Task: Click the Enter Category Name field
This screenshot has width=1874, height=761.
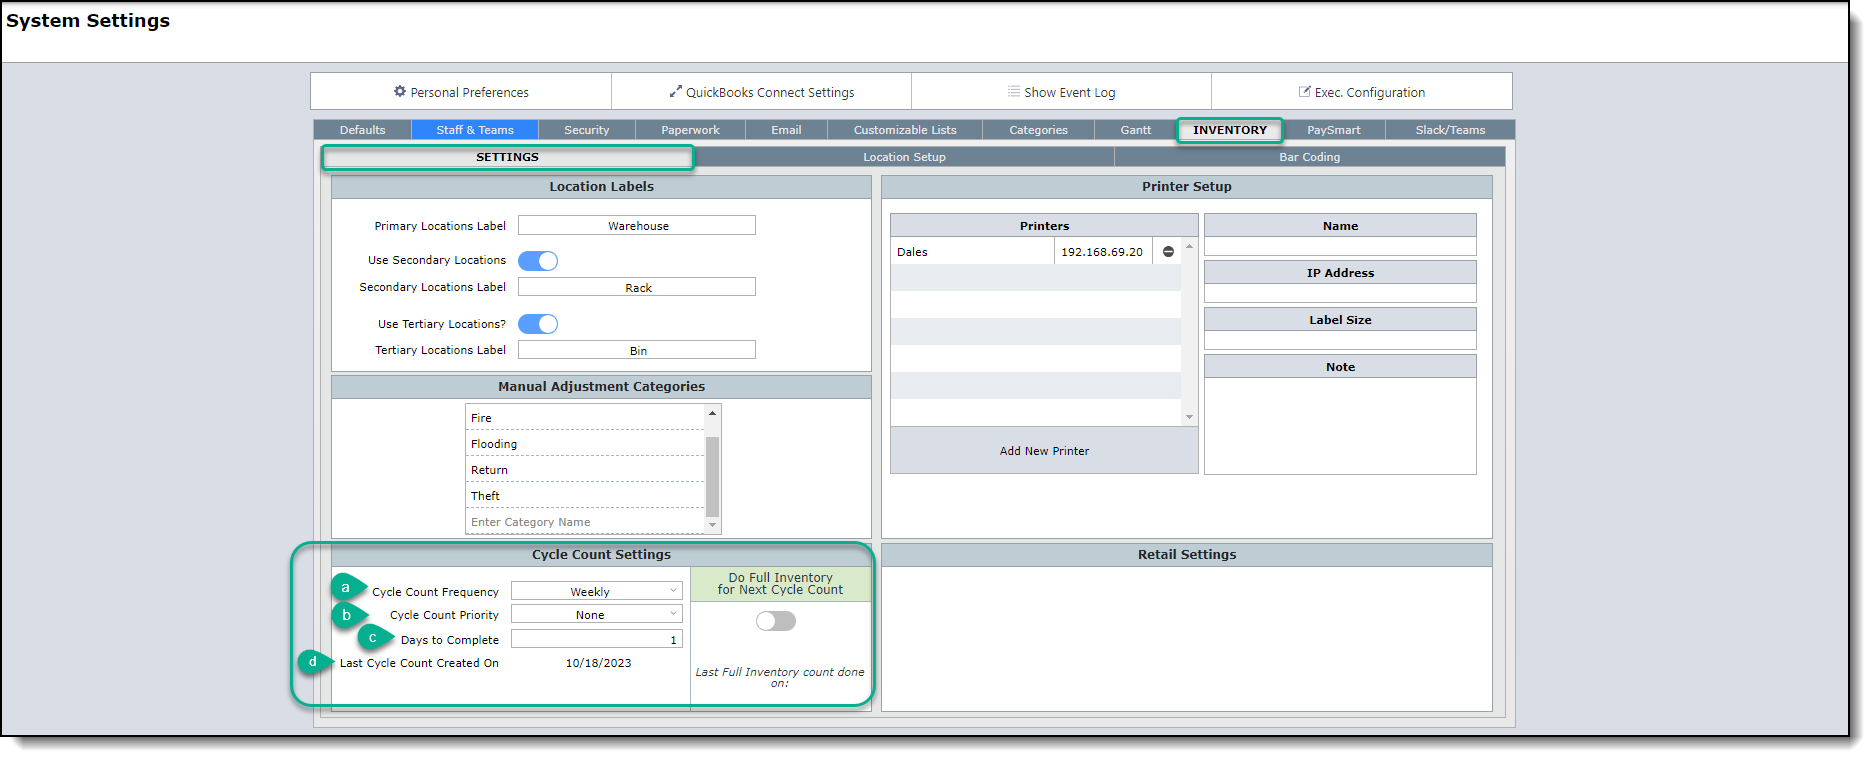Action: [x=585, y=522]
